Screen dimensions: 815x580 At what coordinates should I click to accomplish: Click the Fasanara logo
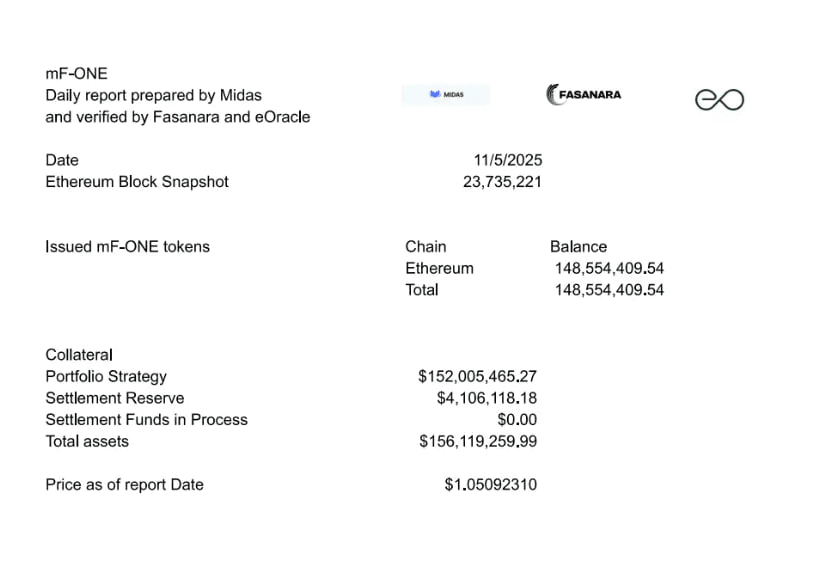click(x=584, y=95)
